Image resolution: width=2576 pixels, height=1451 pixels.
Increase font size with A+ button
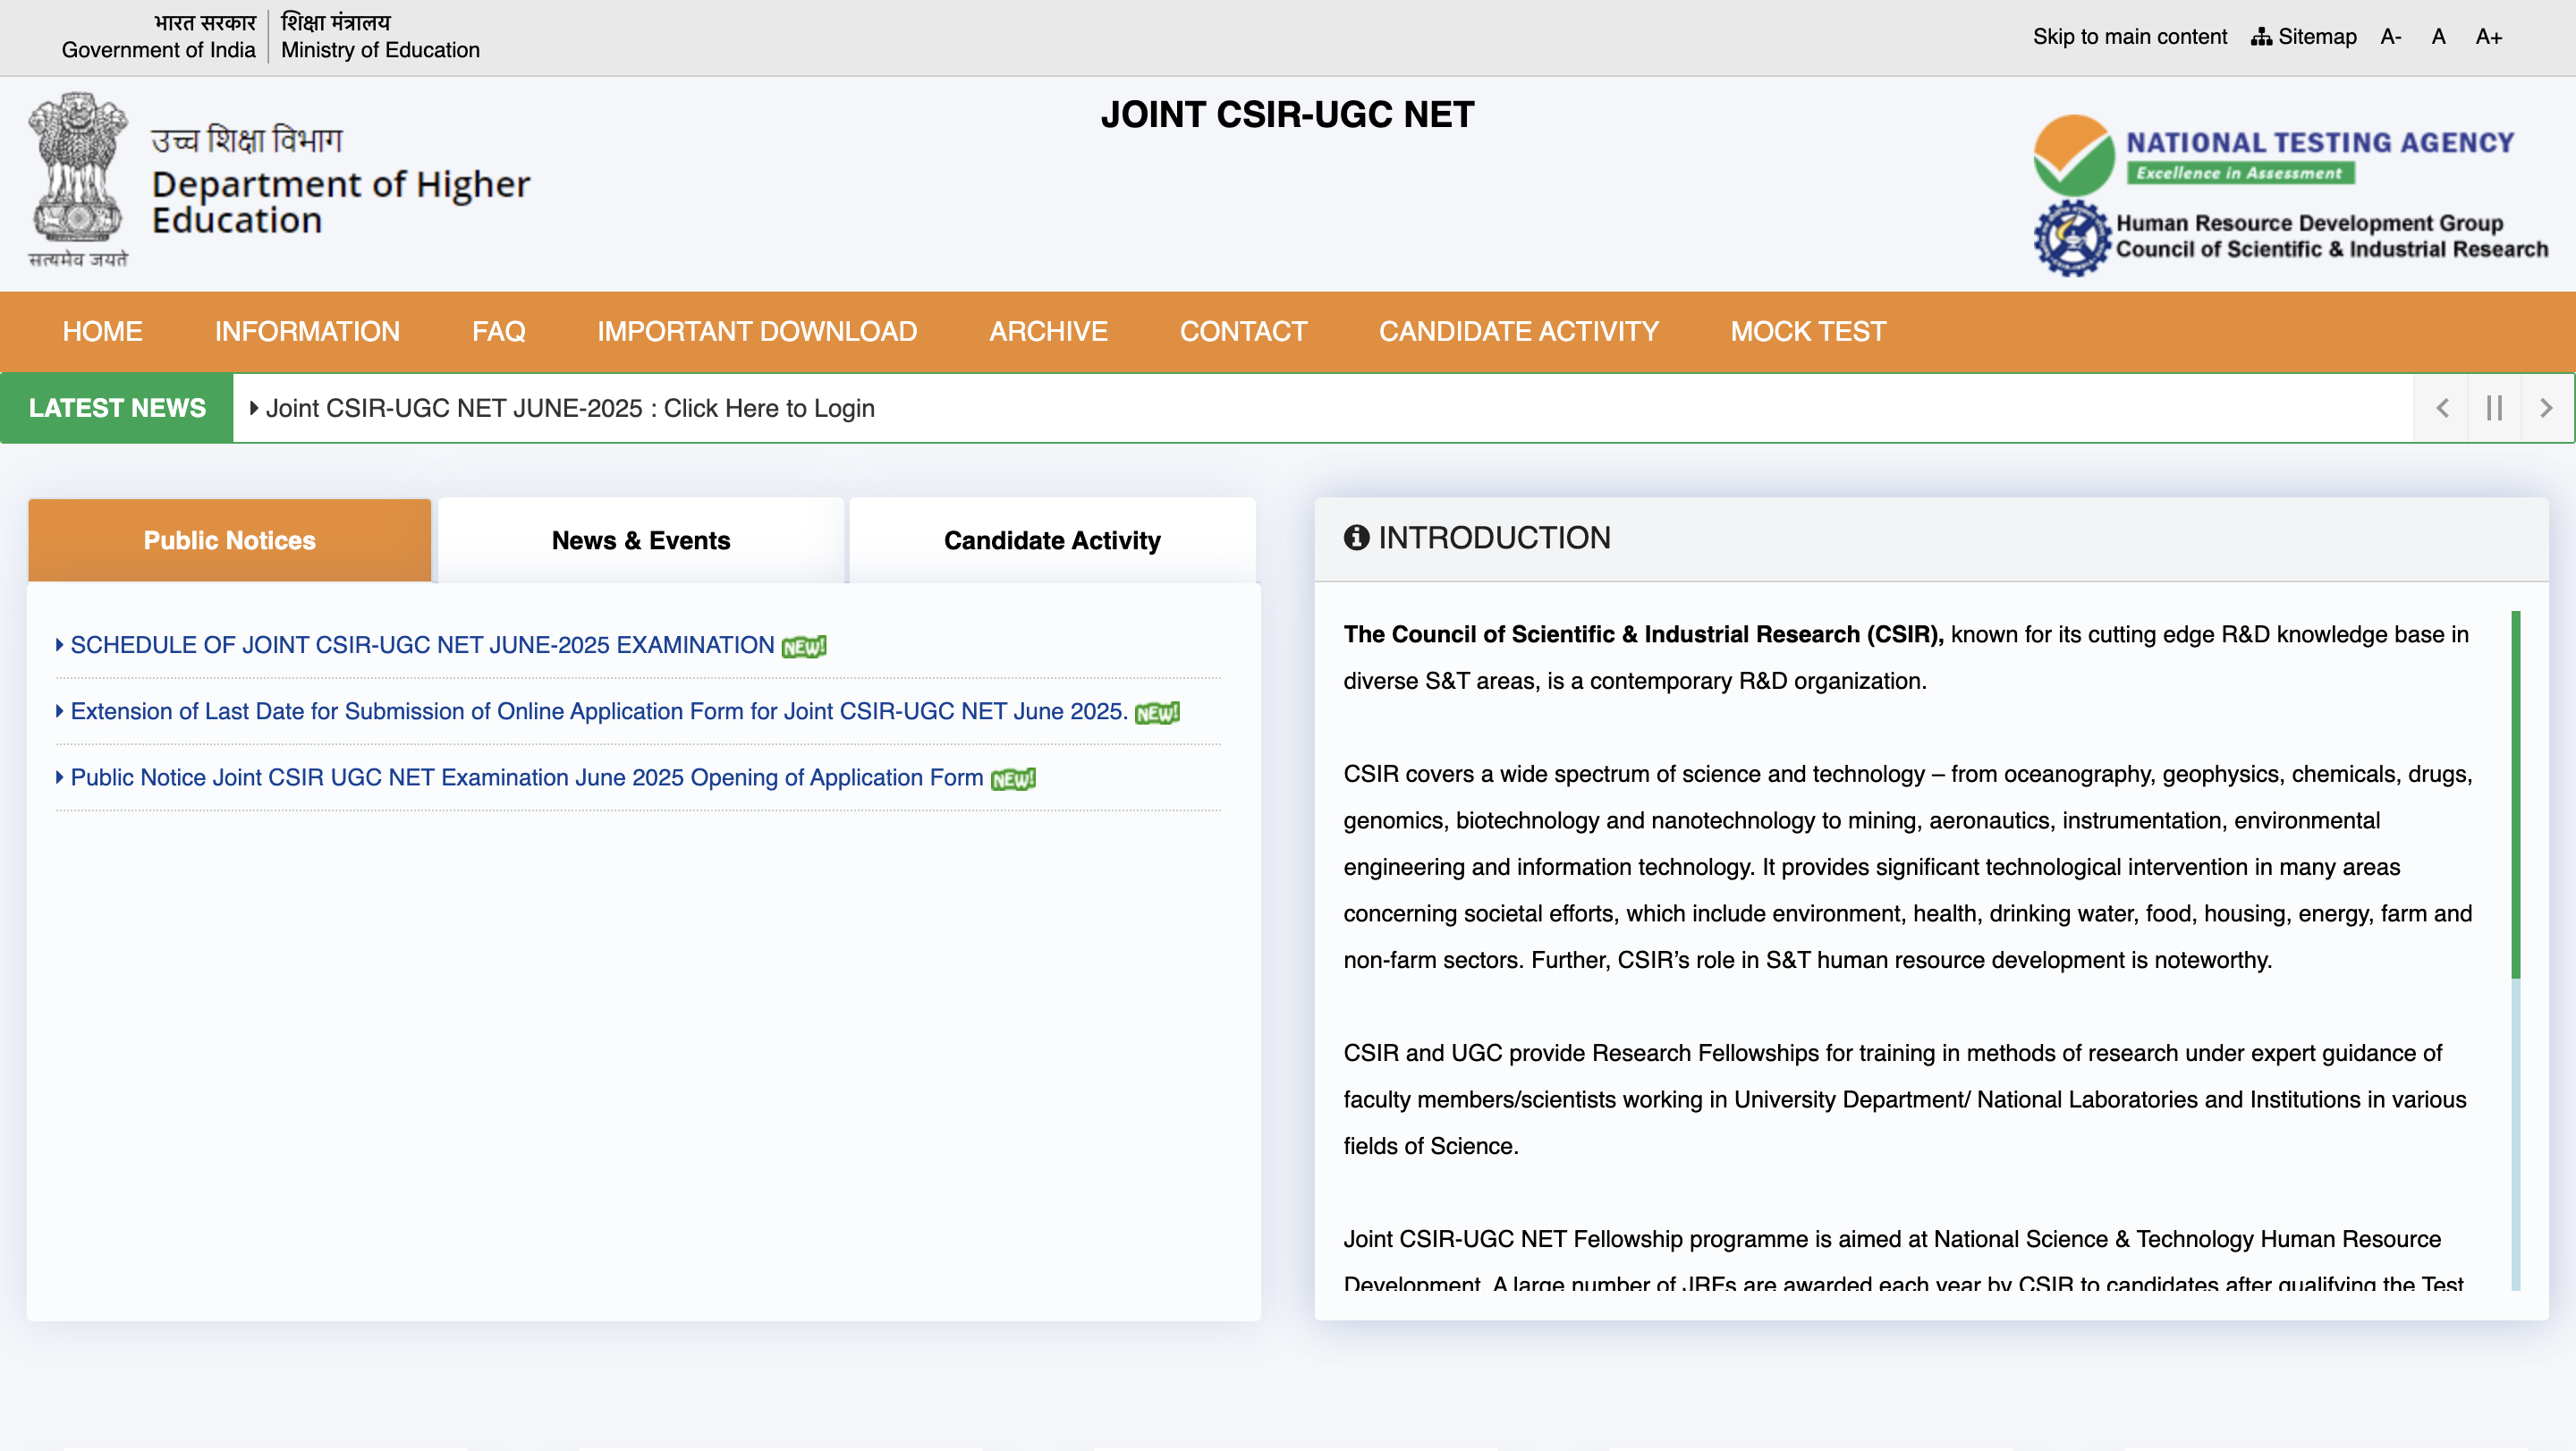[x=2489, y=37]
